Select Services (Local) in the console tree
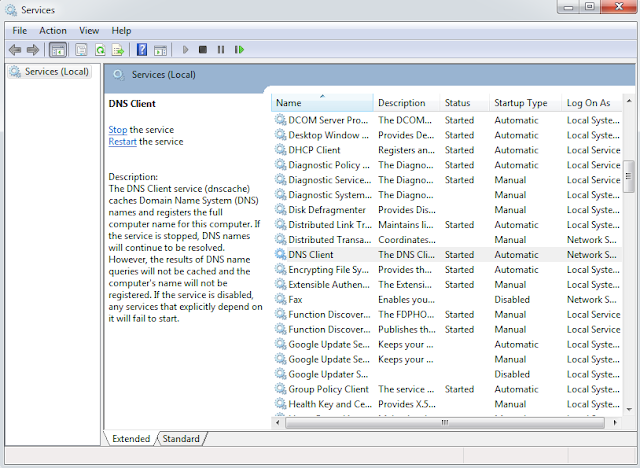 click(x=49, y=72)
